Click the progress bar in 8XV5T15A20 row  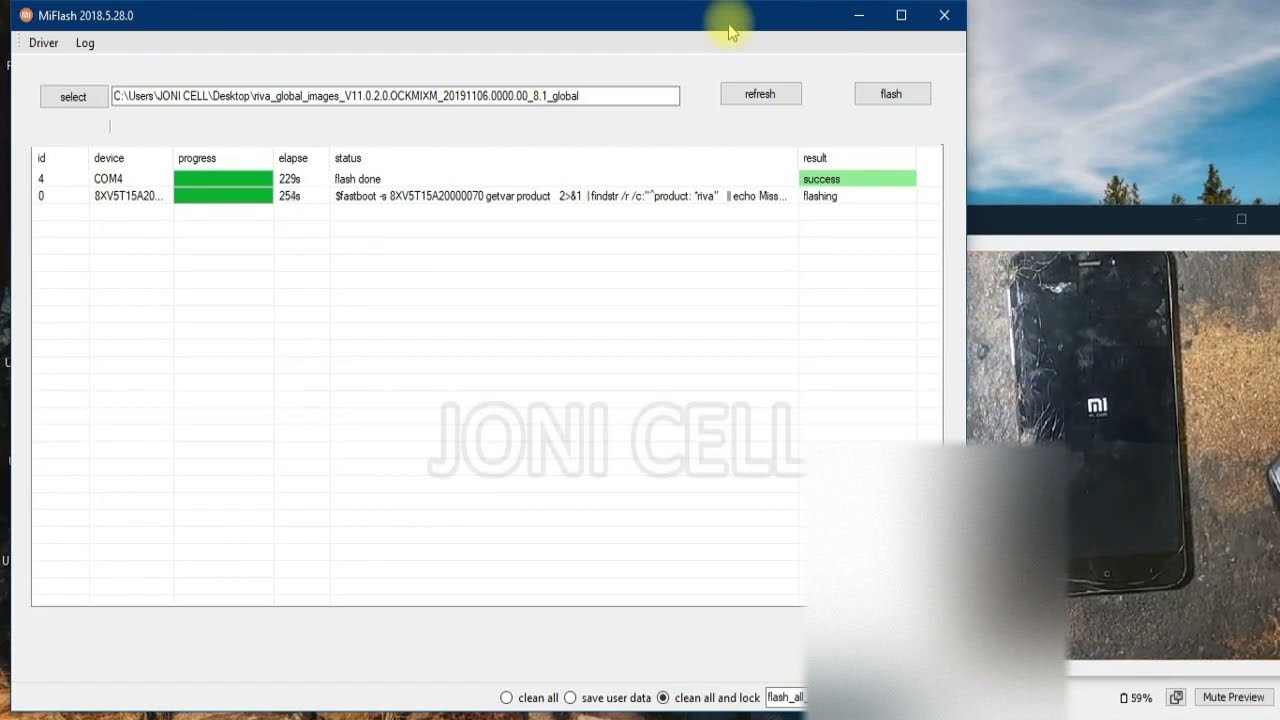click(x=223, y=196)
